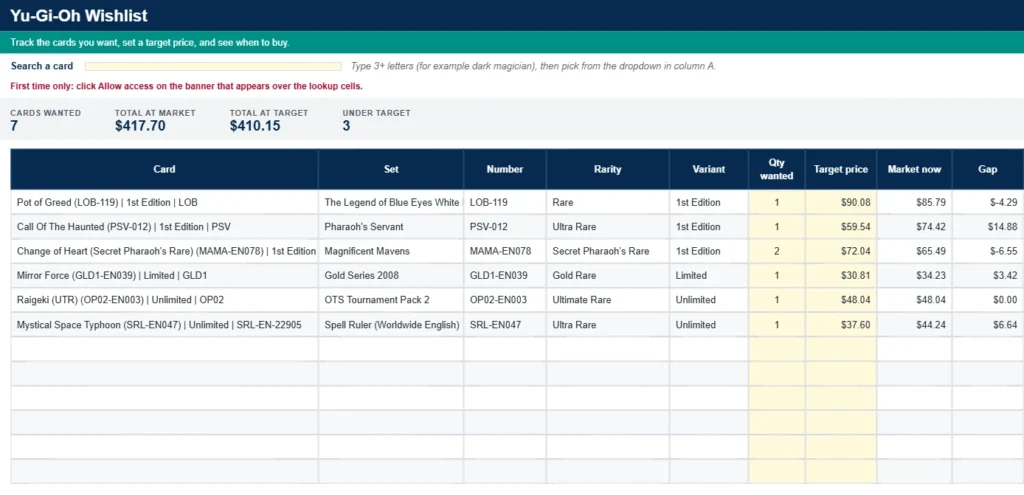Select the $74.42 market price cell
1024x495 pixels.
(x=914, y=227)
